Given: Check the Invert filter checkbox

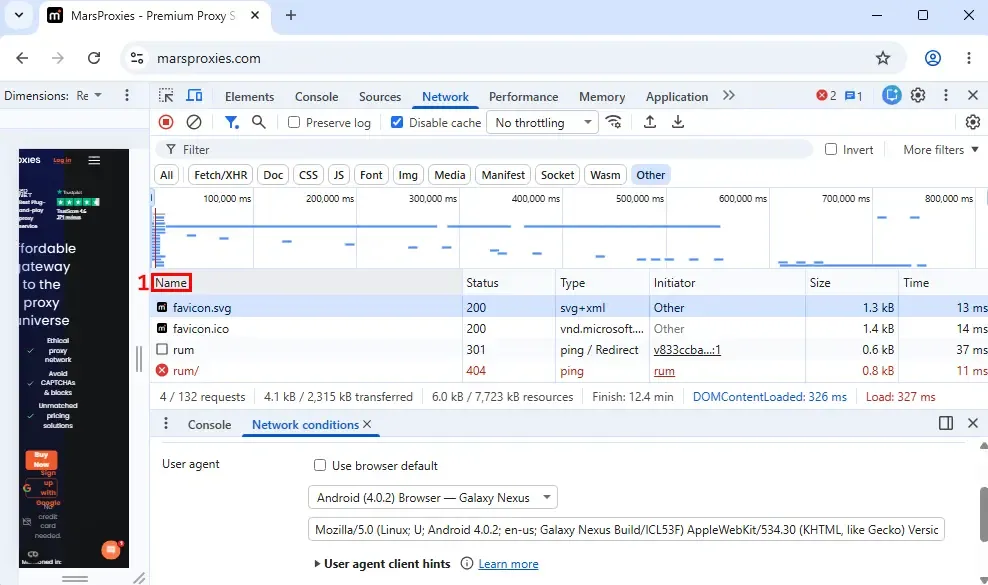Looking at the screenshot, I should pos(831,149).
